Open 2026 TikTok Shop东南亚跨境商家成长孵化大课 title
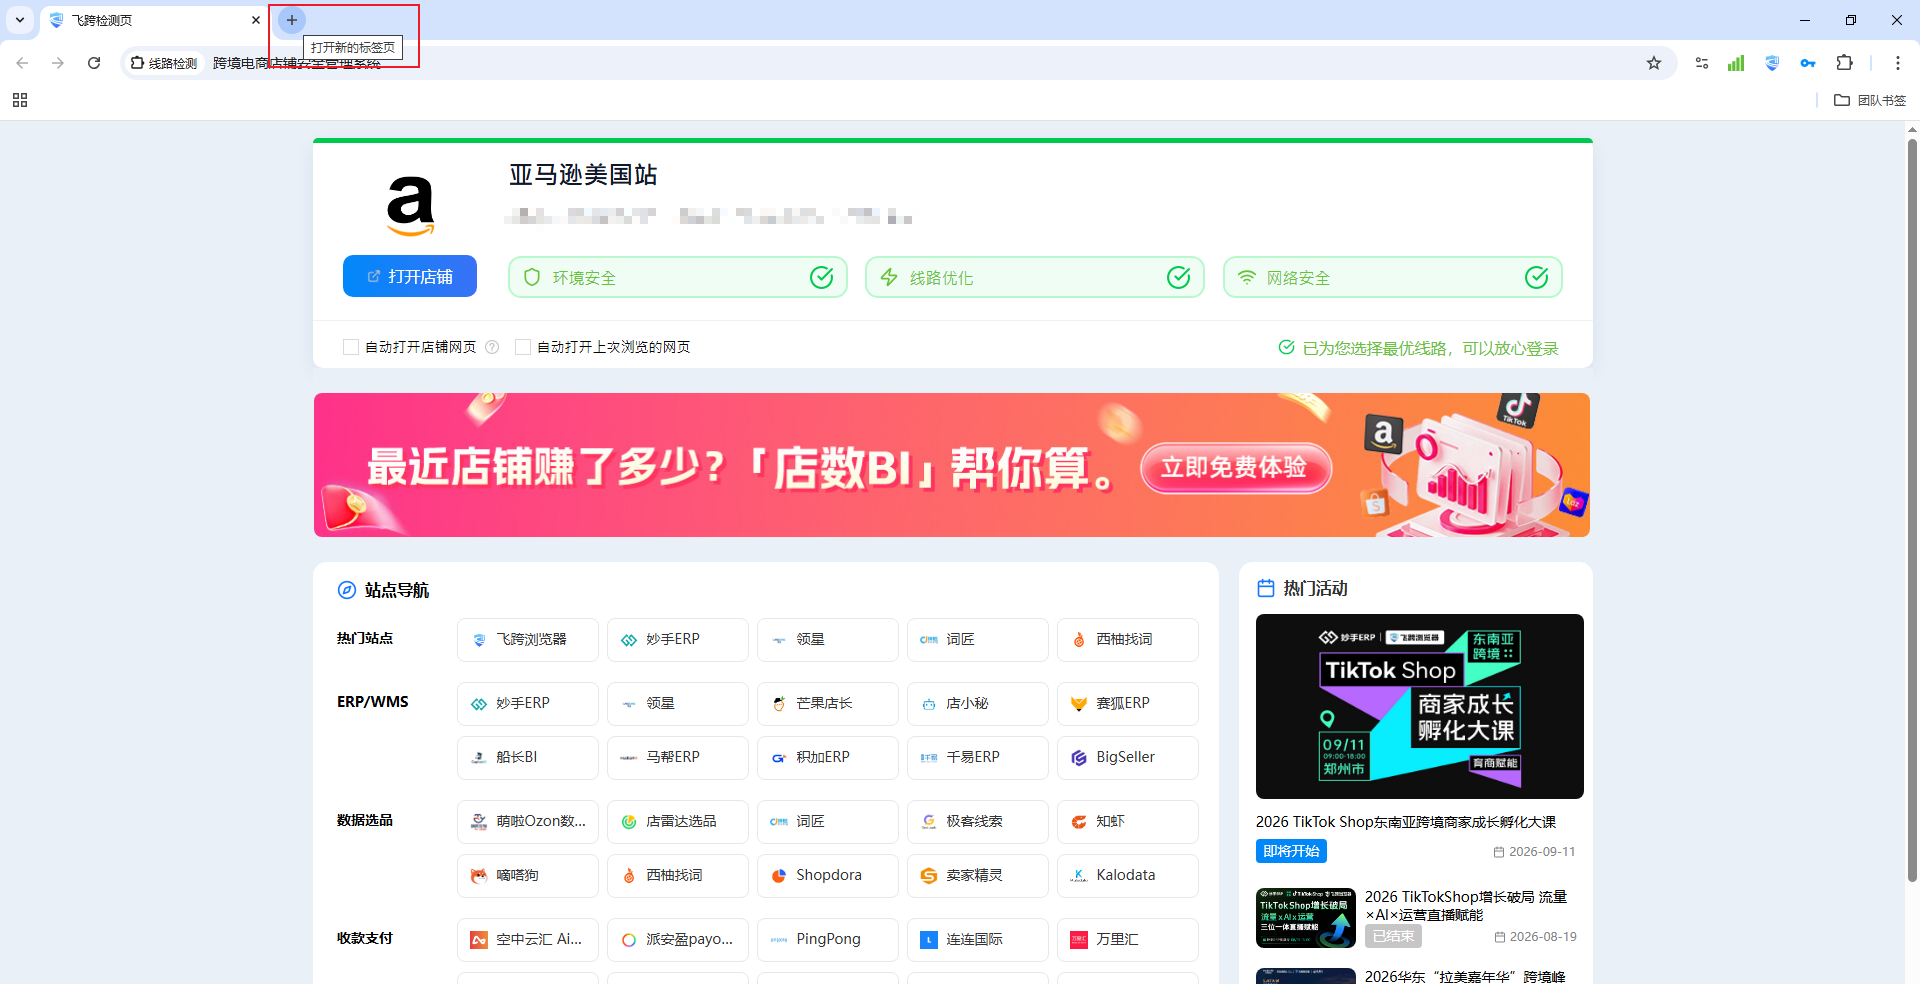Screen dimensions: 1920x984 tap(1406, 822)
